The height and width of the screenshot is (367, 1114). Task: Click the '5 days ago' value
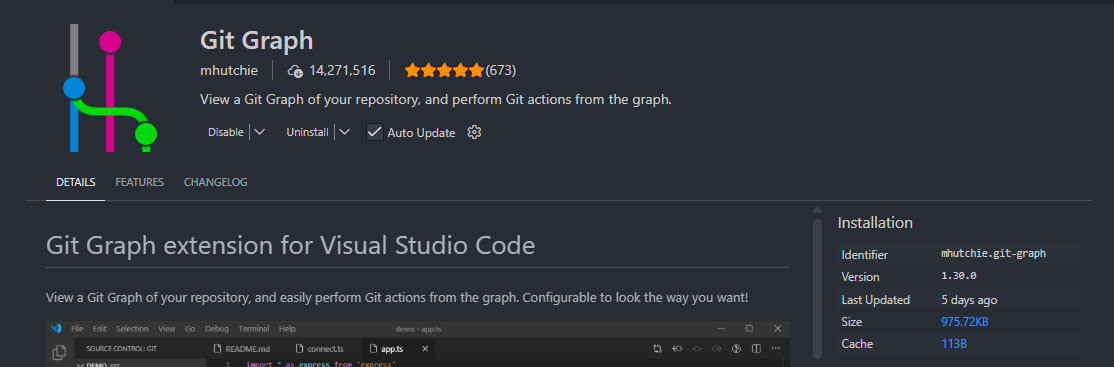click(x=969, y=300)
